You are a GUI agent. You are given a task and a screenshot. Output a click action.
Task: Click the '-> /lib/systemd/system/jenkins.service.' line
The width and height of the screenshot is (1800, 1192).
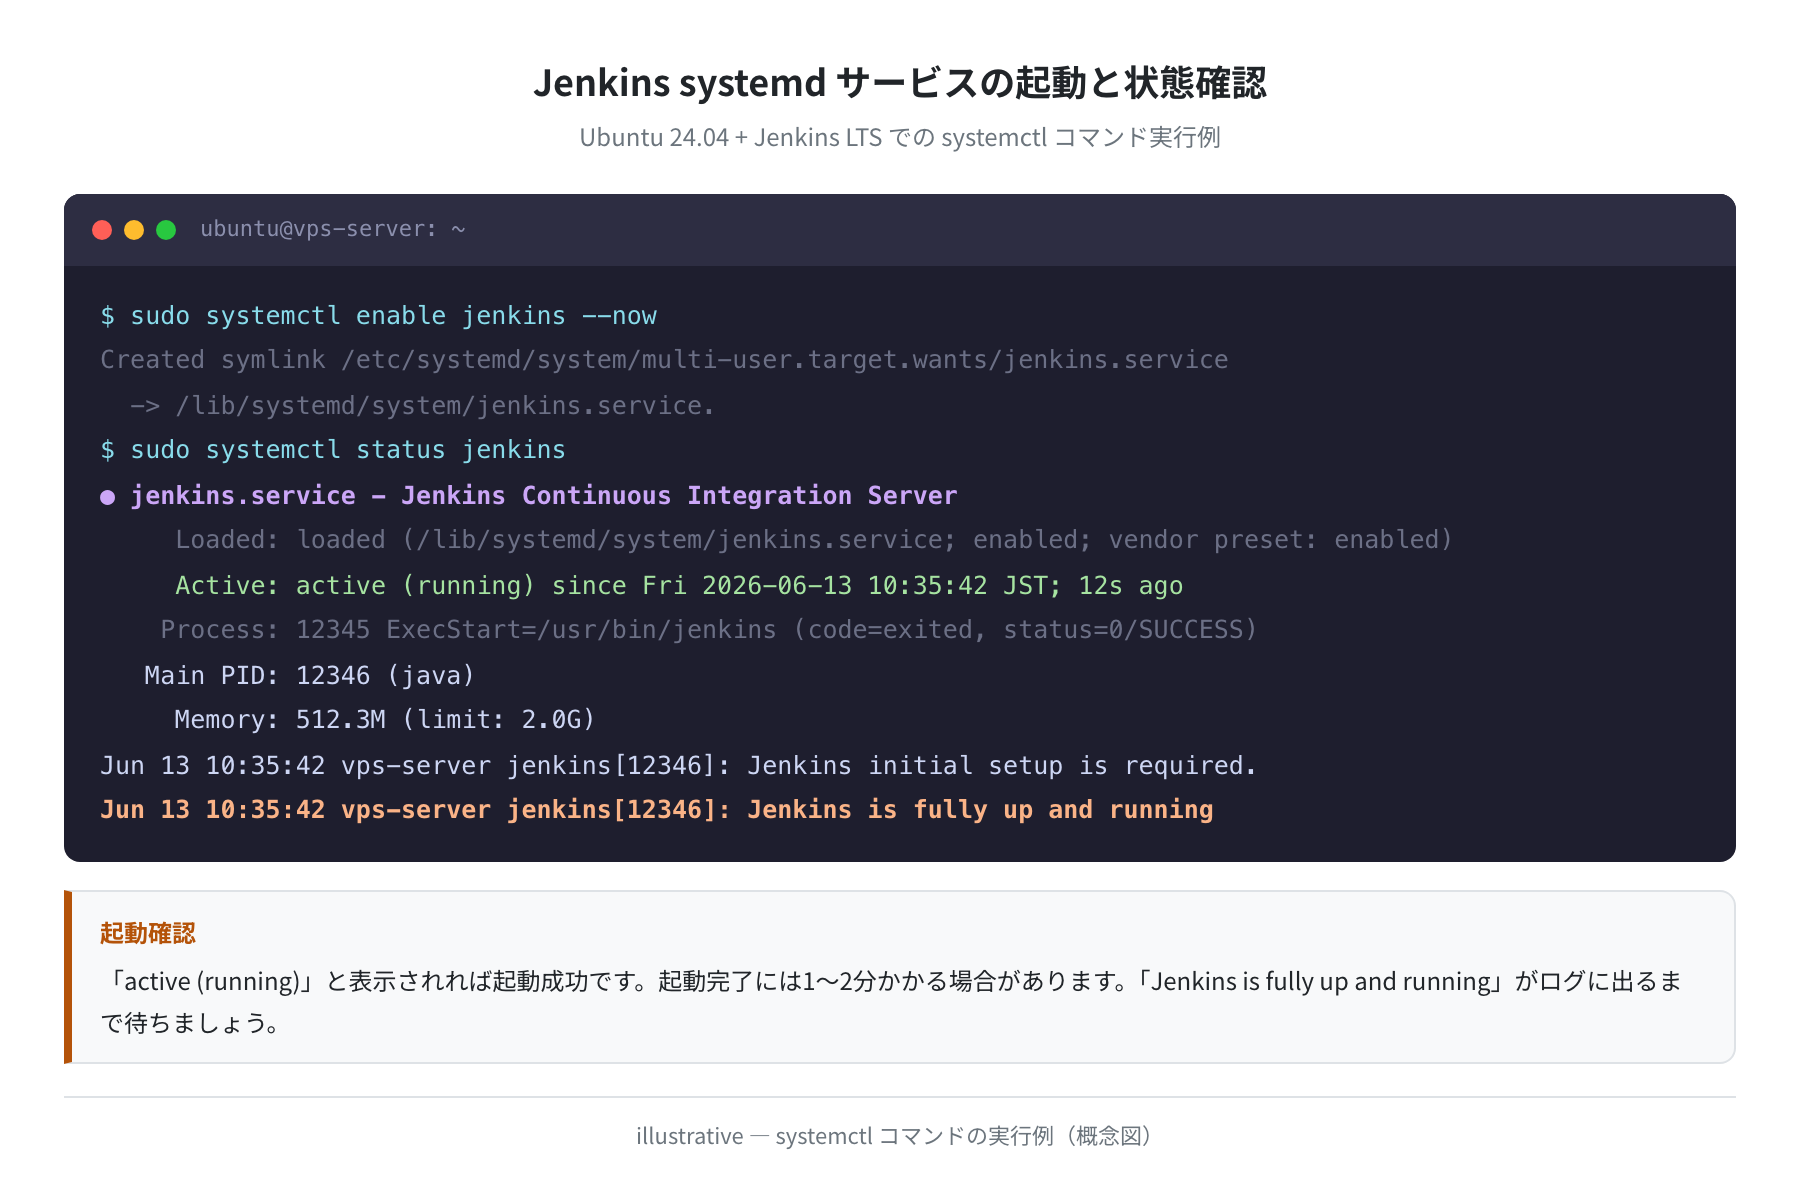click(423, 406)
